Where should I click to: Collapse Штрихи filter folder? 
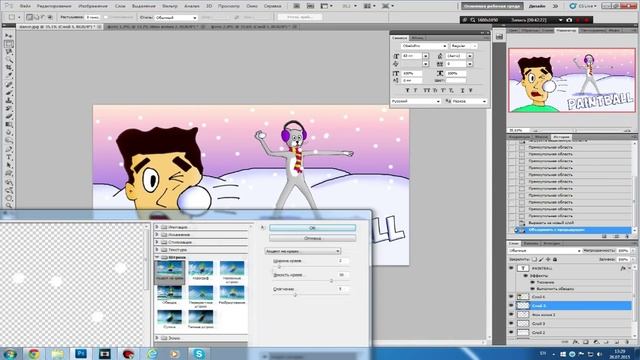157,257
